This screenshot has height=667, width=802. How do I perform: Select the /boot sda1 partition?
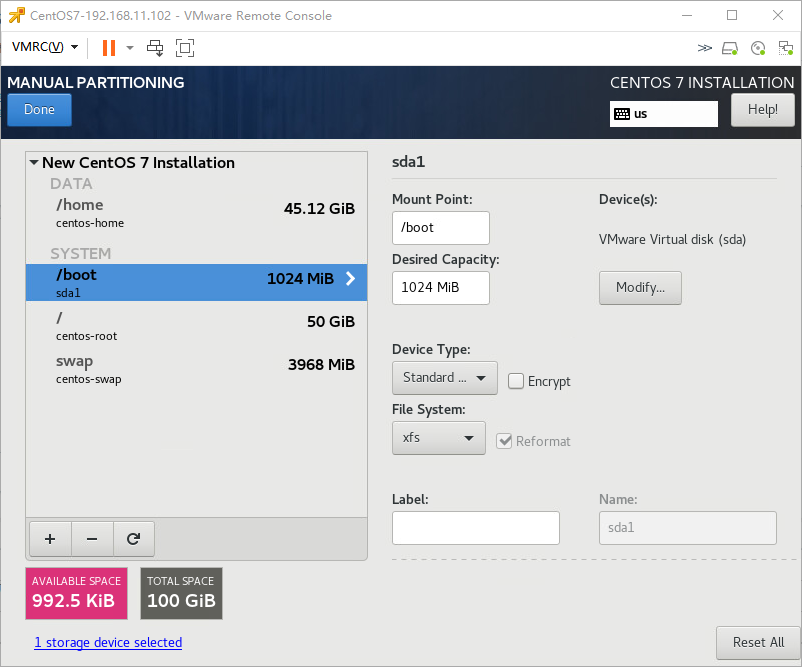(x=196, y=282)
